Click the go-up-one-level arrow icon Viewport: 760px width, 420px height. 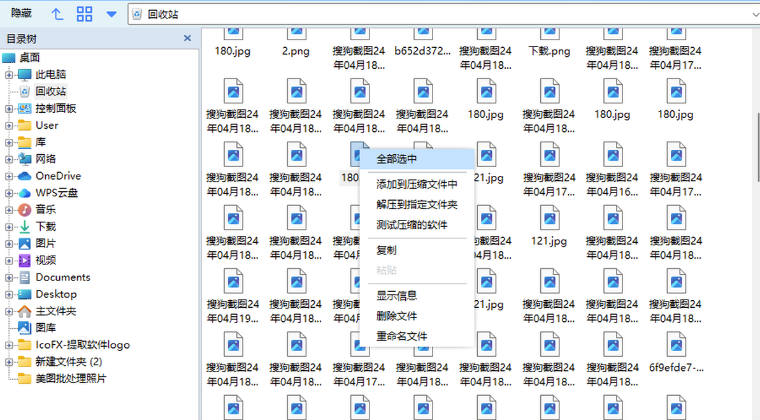click(57, 14)
